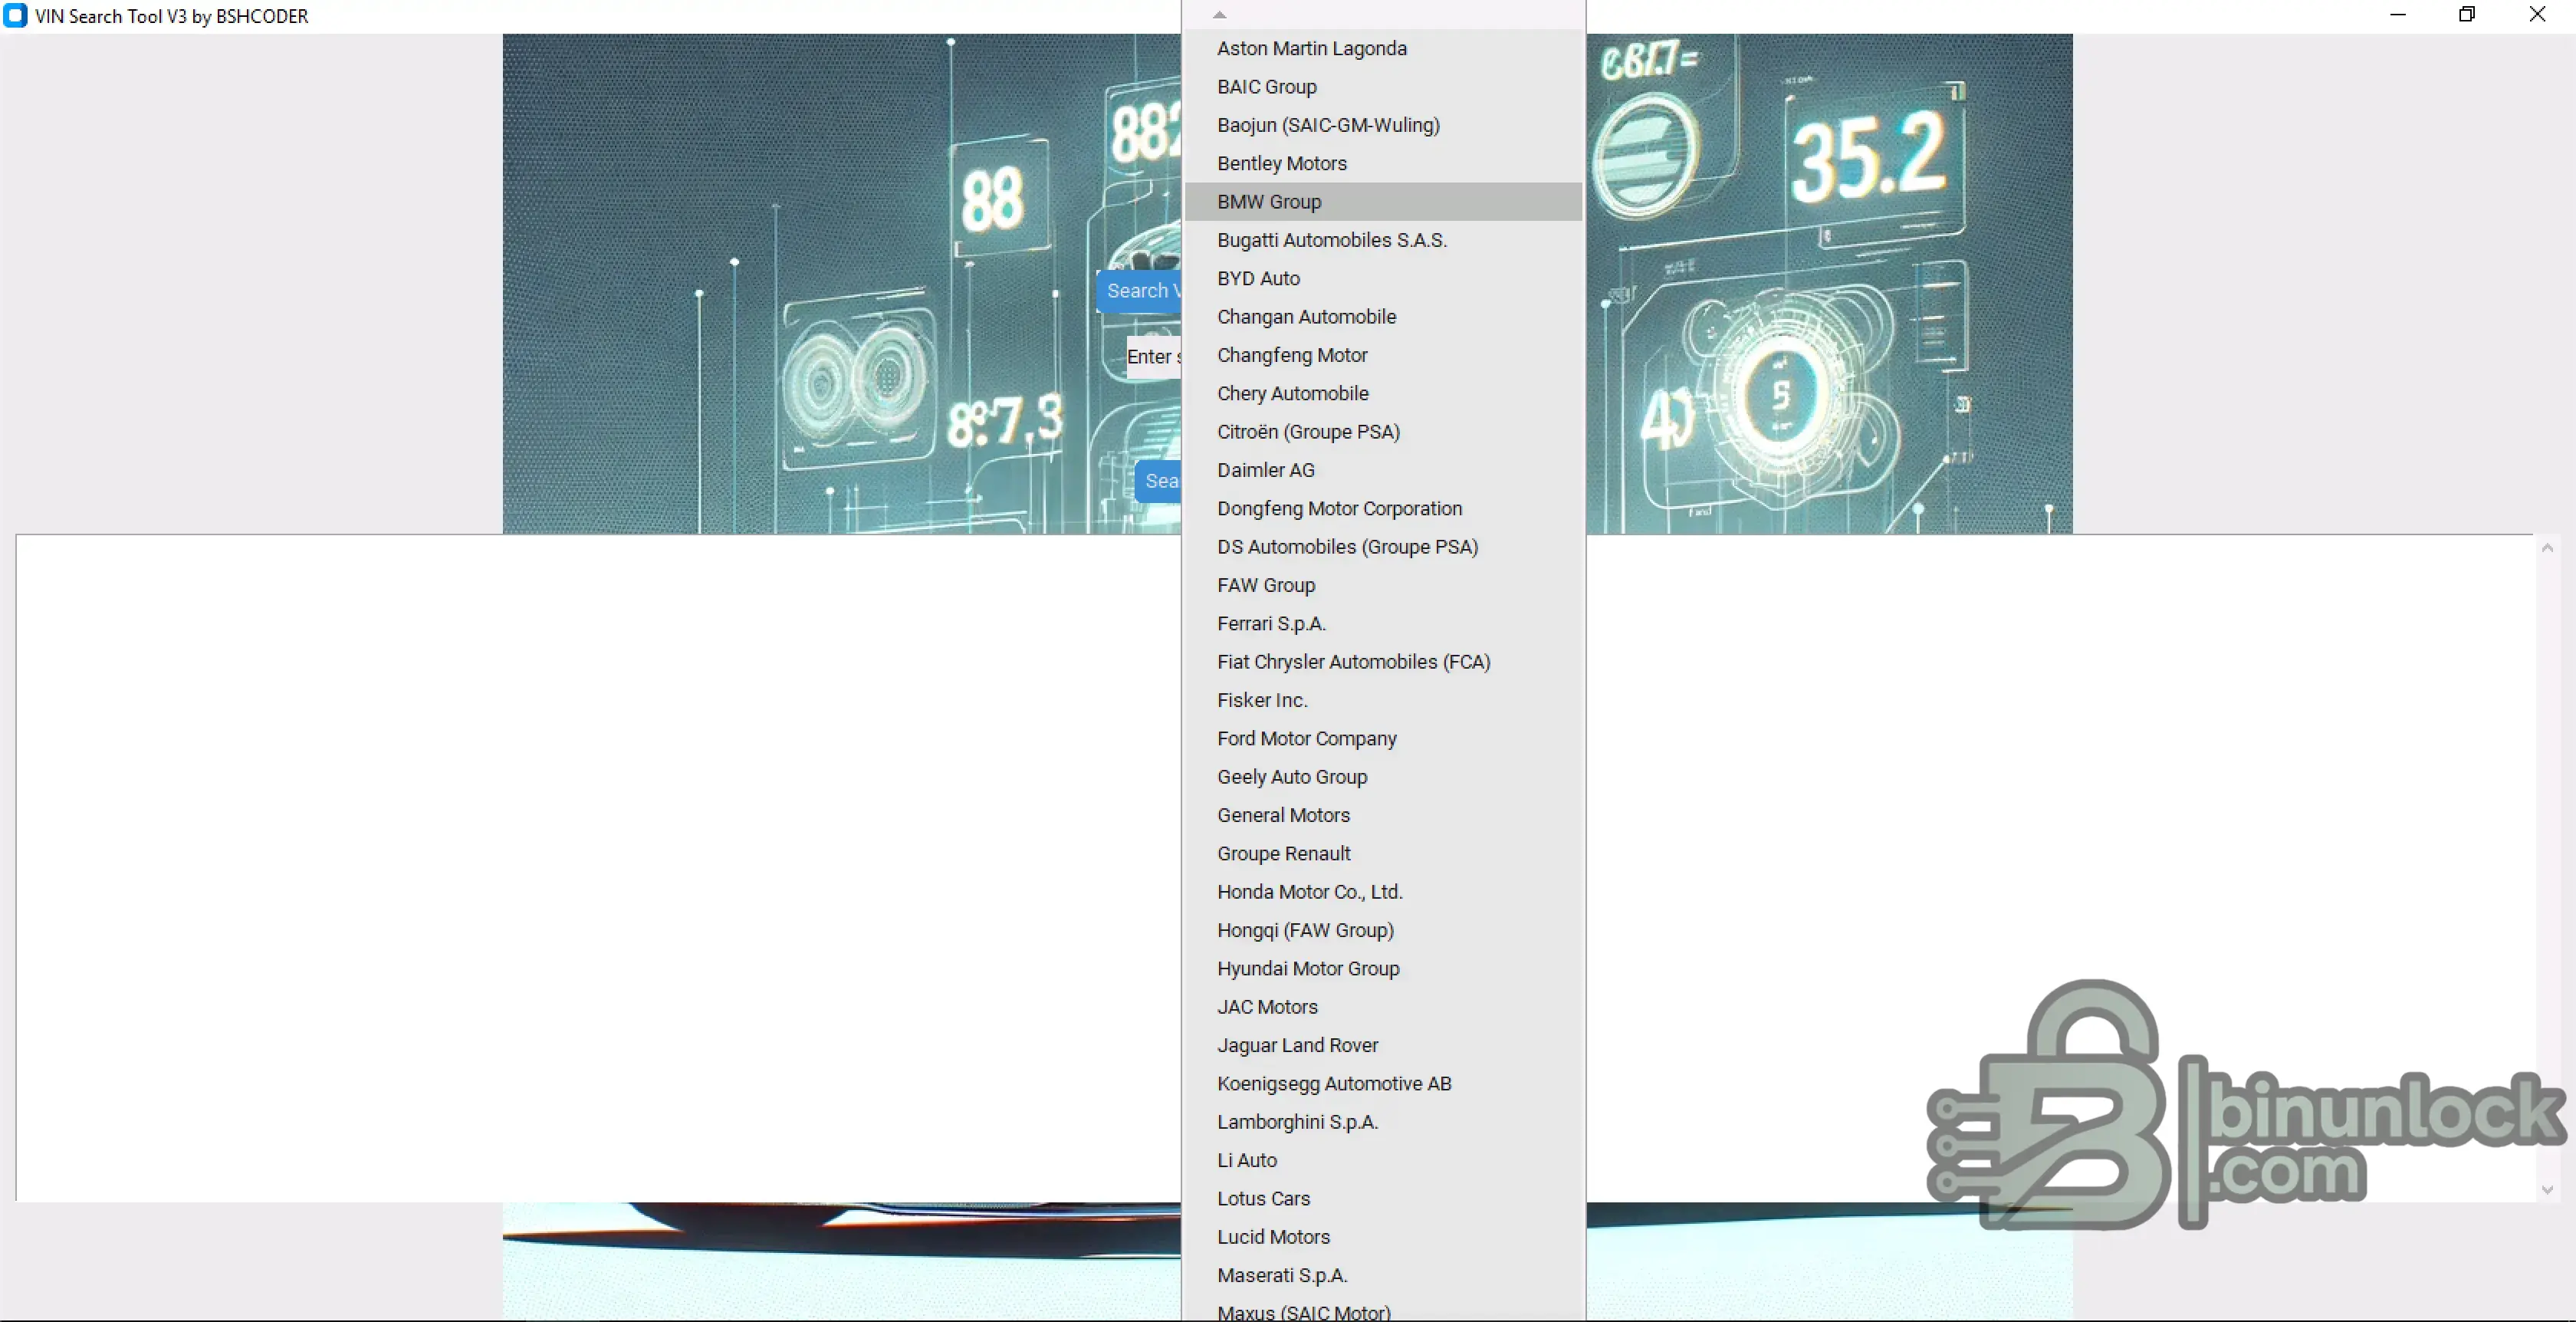Select Aston Martin Lagonda from the list
This screenshot has width=2576, height=1322.
click(x=1383, y=48)
